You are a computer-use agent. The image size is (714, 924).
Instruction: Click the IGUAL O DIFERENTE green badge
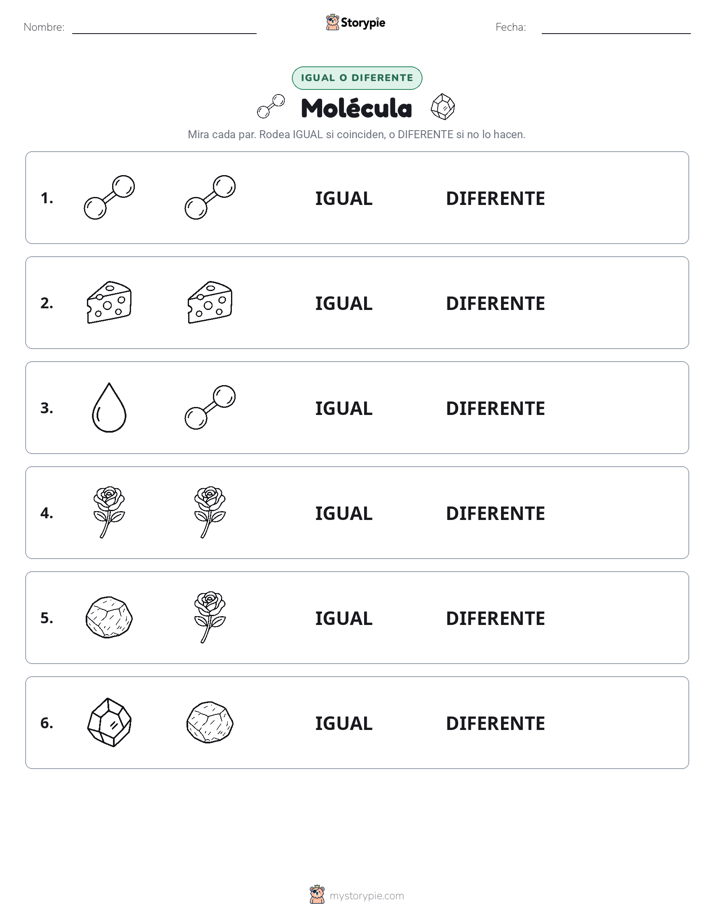pyautogui.click(x=357, y=78)
